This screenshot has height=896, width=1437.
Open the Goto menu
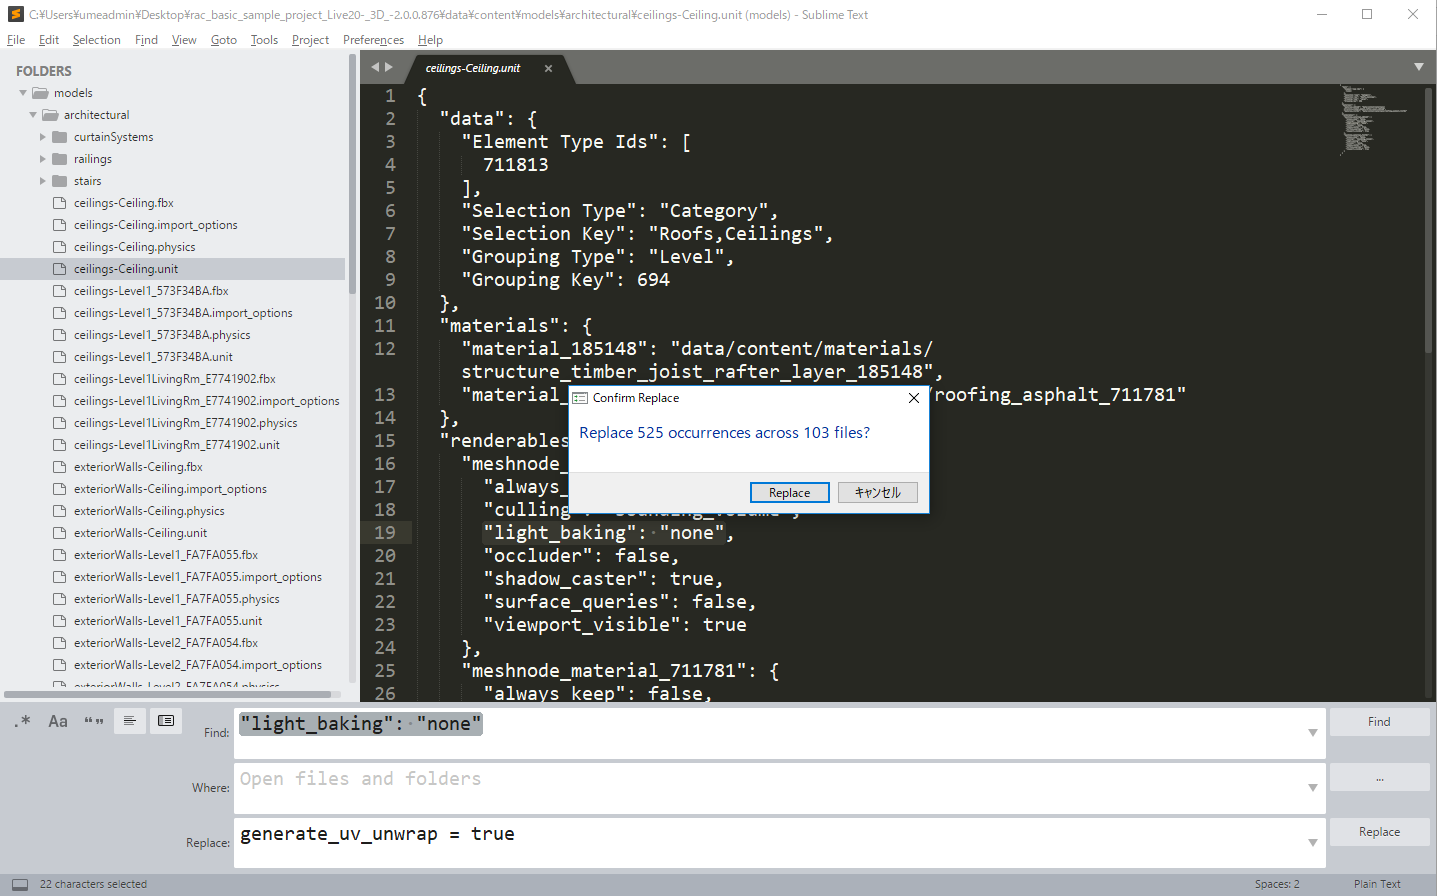click(224, 40)
